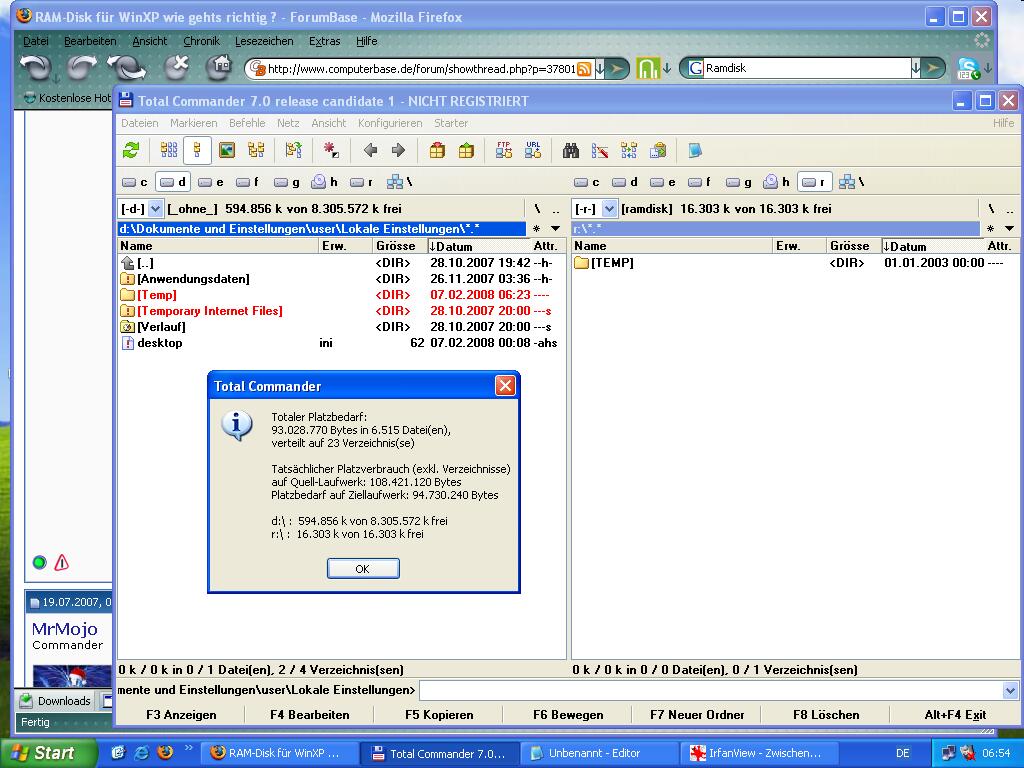Expand Firefox taskbar quick launch chevron
The height and width of the screenshot is (768, 1024).
point(189,748)
